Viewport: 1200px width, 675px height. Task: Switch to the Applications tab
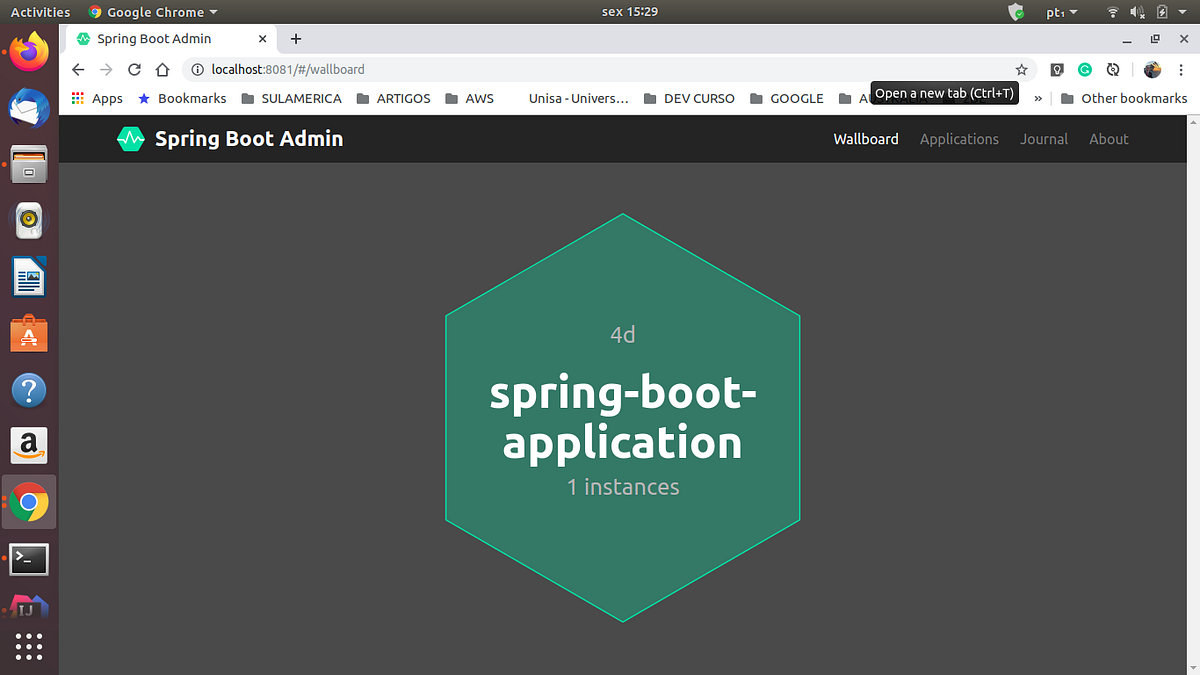click(x=958, y=139)
